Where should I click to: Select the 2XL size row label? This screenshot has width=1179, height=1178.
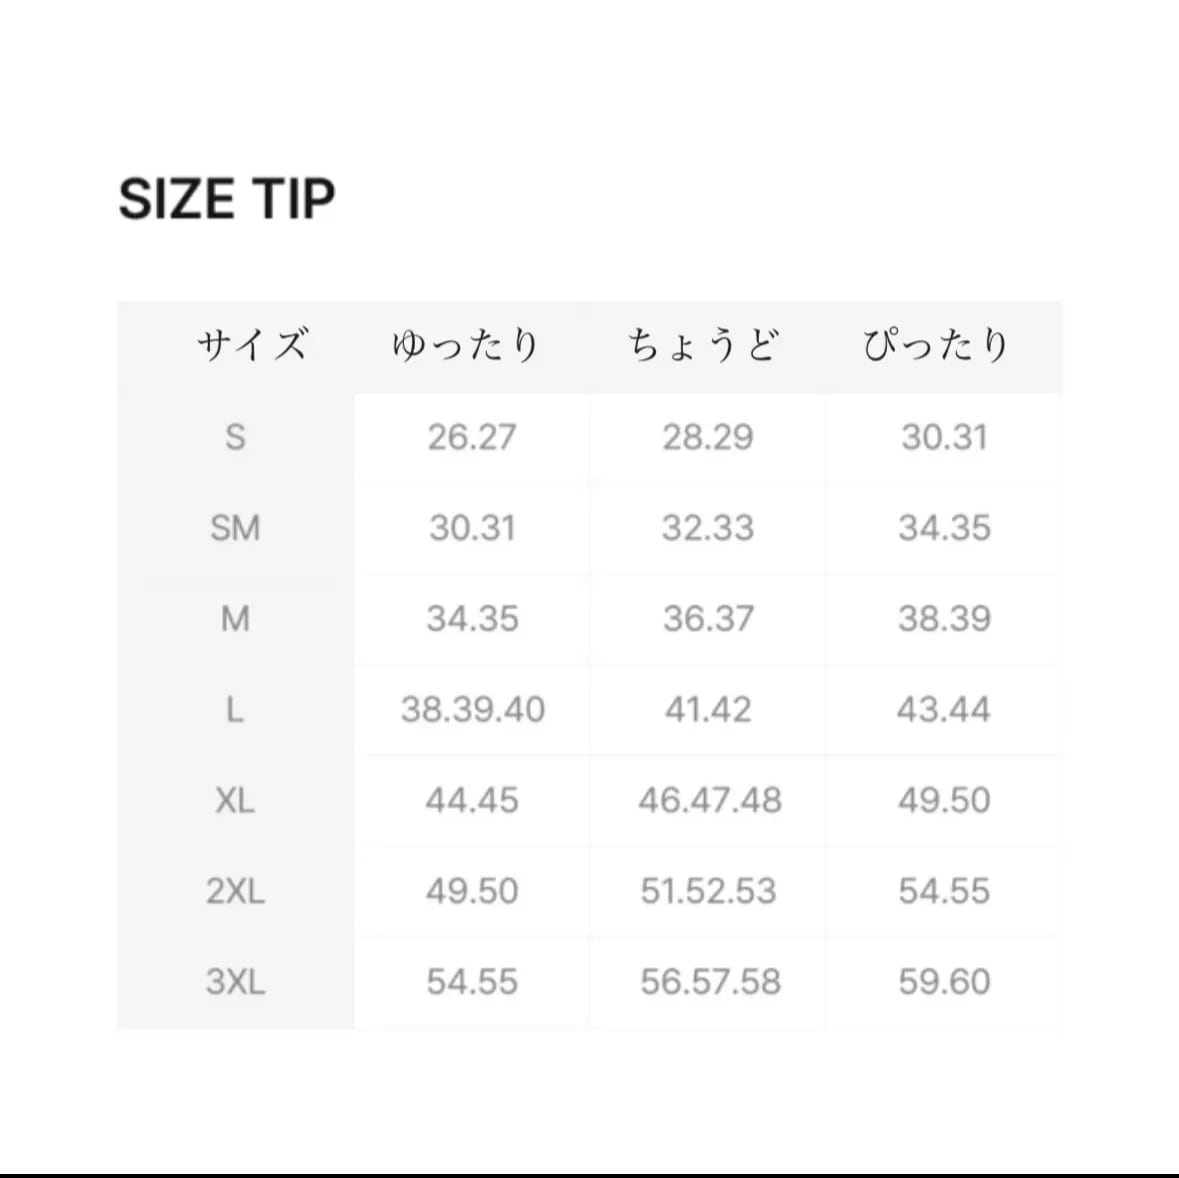click(x=235, y=891)
